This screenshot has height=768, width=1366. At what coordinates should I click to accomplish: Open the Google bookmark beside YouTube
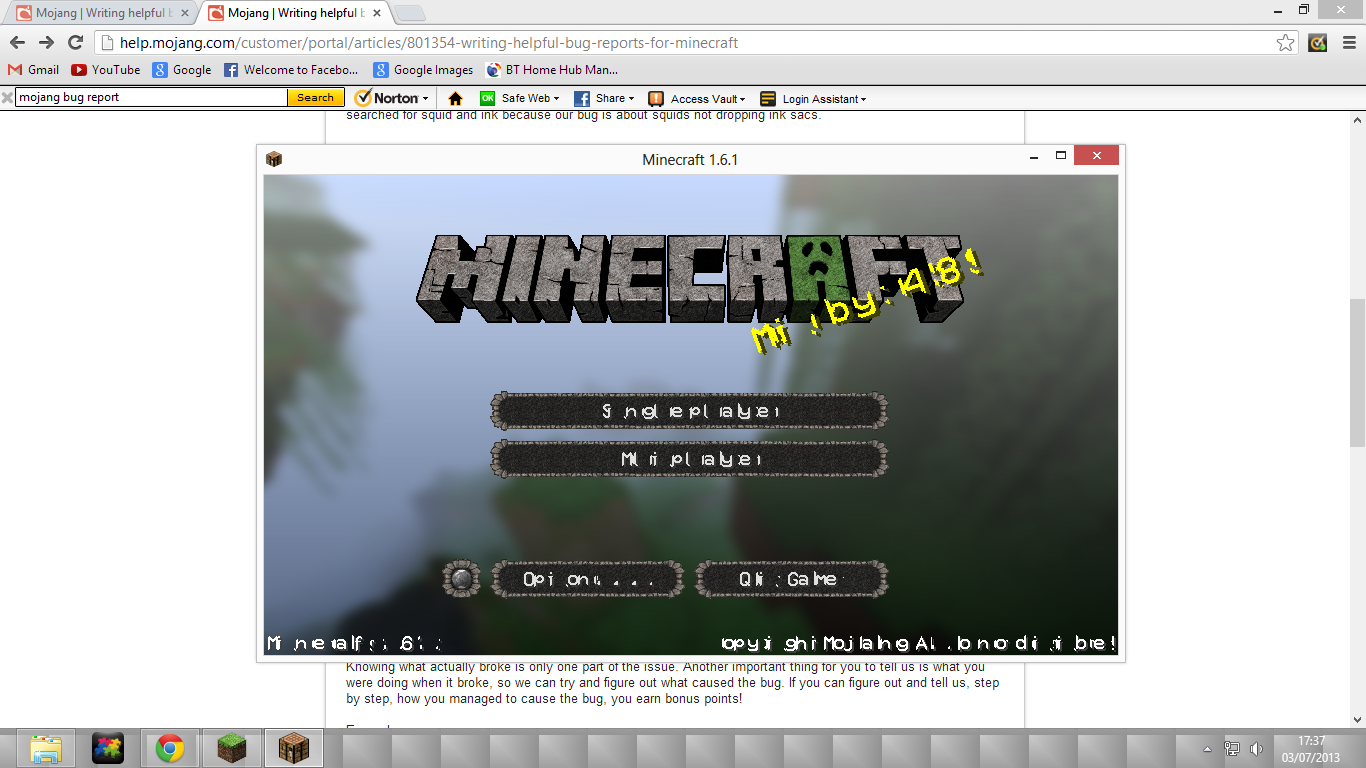pos(182,70)
